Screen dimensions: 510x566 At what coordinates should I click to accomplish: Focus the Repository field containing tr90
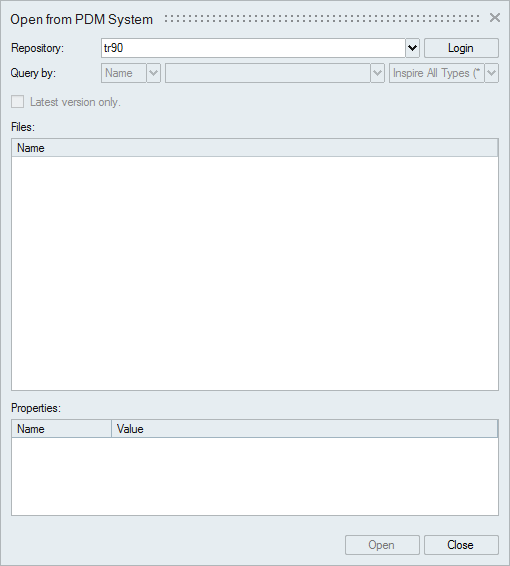(x=253, y=48)
